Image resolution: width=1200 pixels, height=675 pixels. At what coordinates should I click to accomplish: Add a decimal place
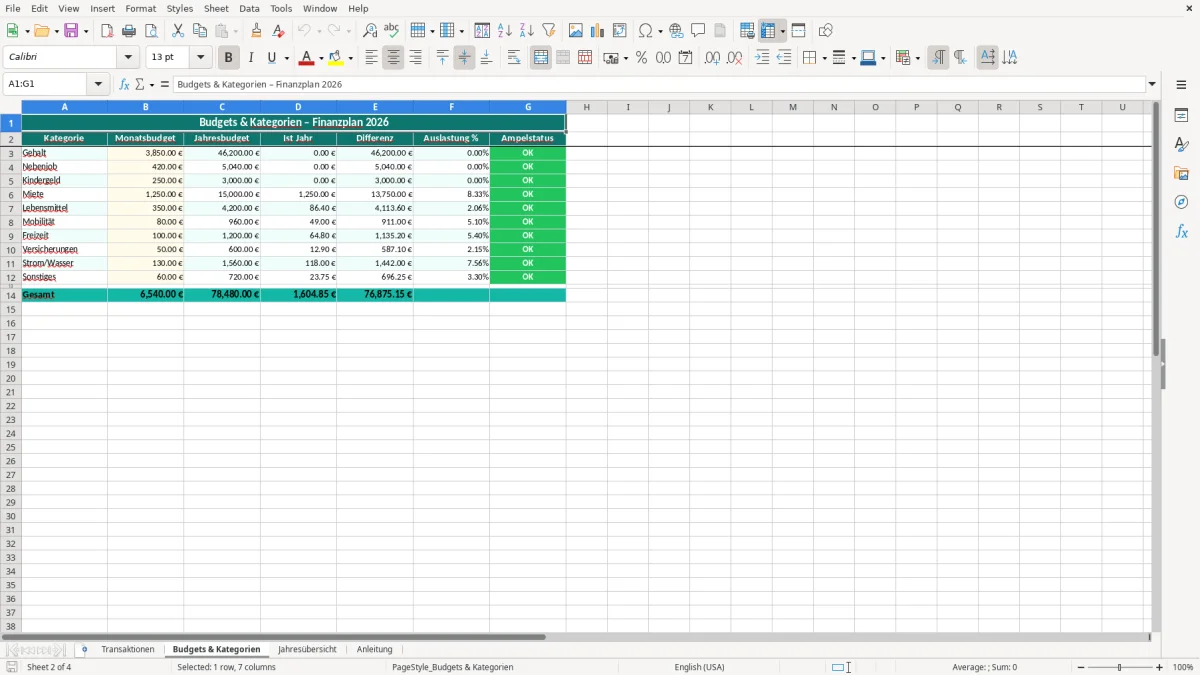coord(712,58)
